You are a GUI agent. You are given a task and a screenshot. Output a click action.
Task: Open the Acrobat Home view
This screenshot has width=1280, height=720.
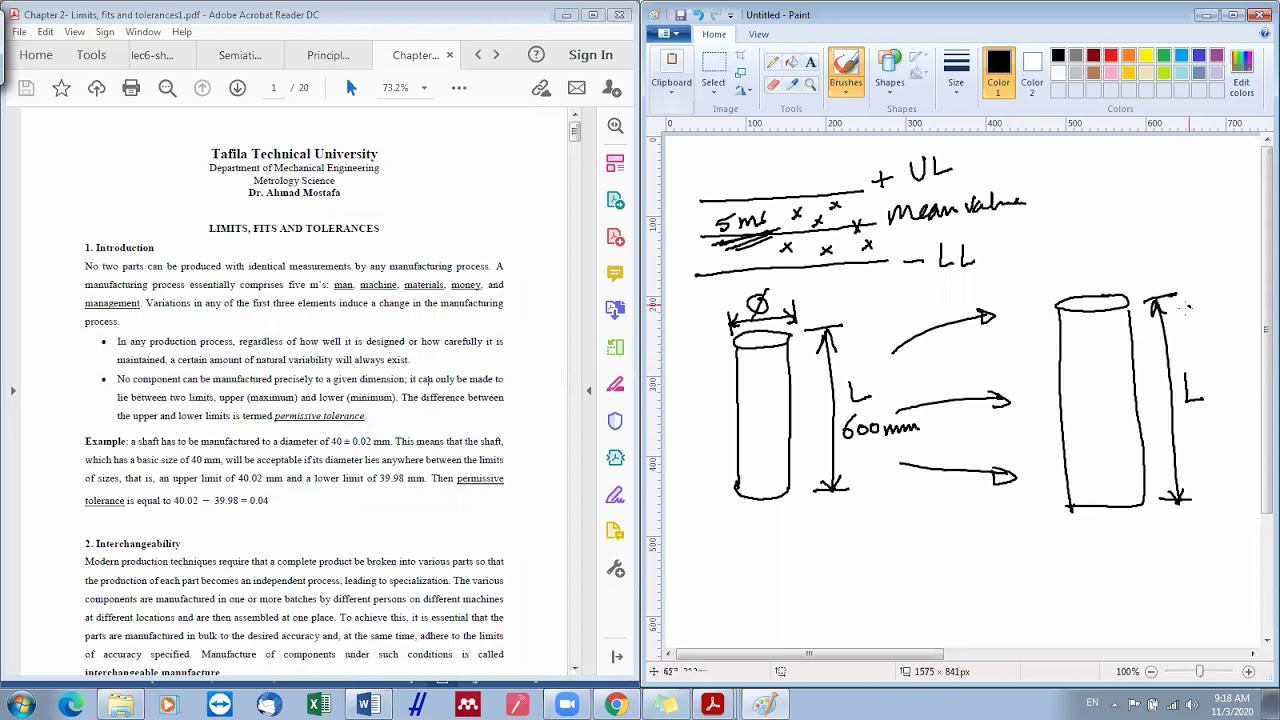point(36,55)
